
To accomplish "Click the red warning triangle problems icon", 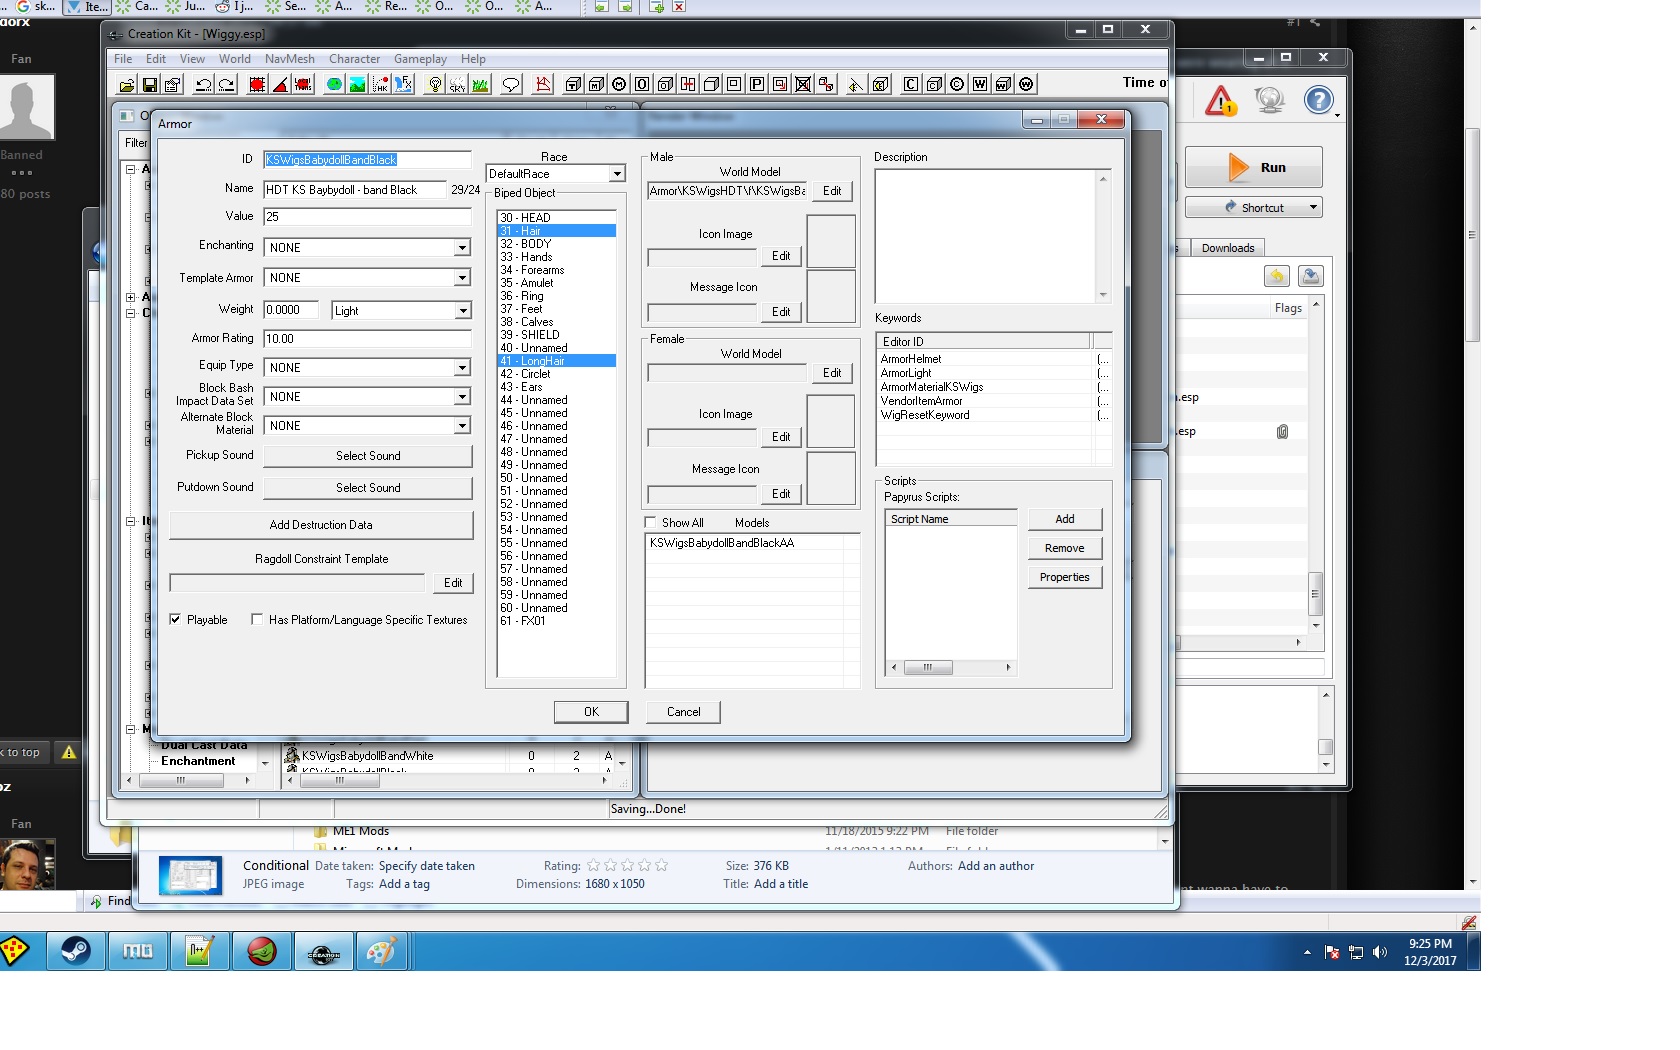I will [1220, 101].
